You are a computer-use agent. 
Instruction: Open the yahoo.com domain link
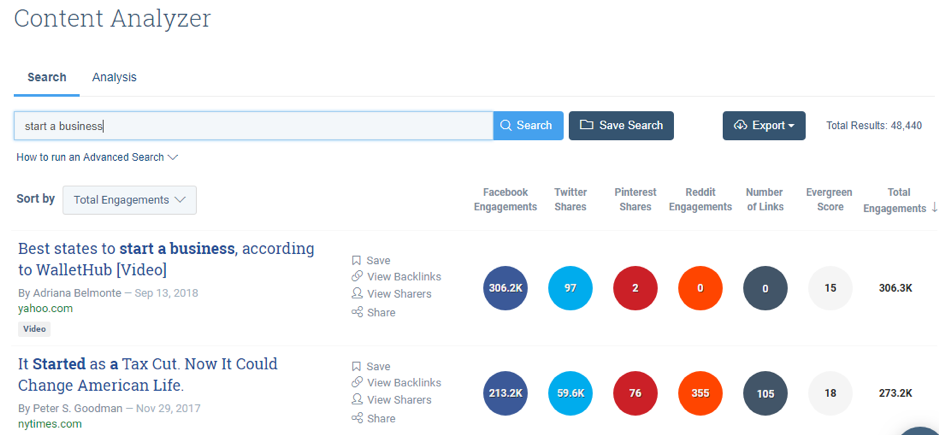tap(46, 309)
